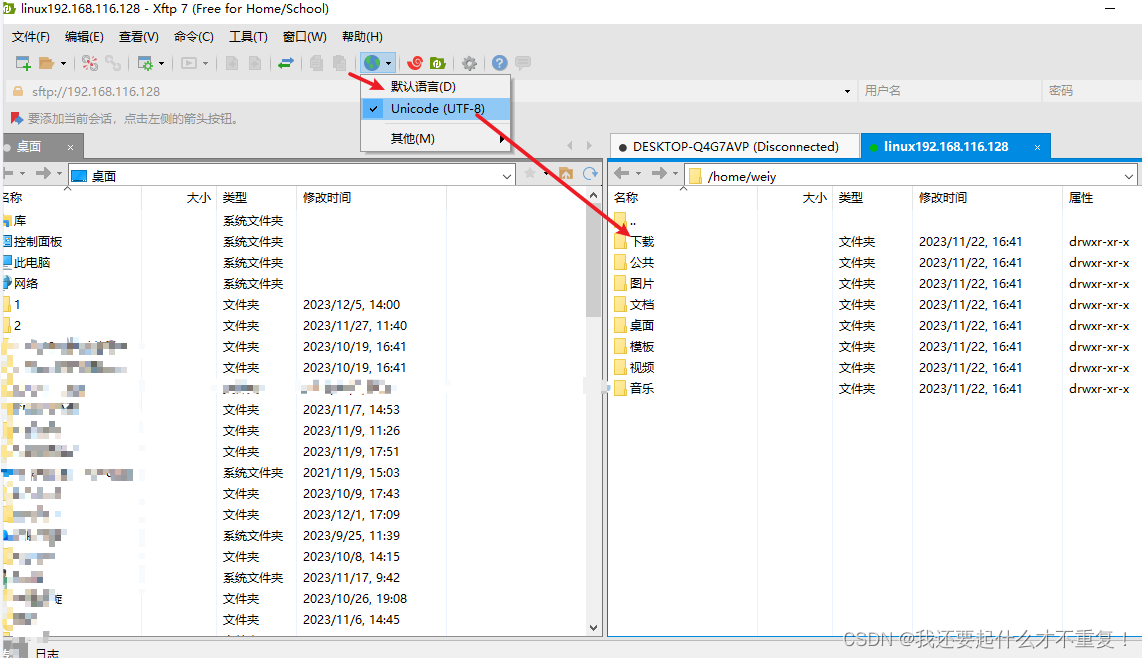The width and height of the screenshot is (1142, 658).
Task: Open the 桌面 local path dropdown
Action: tap(505, 176)
